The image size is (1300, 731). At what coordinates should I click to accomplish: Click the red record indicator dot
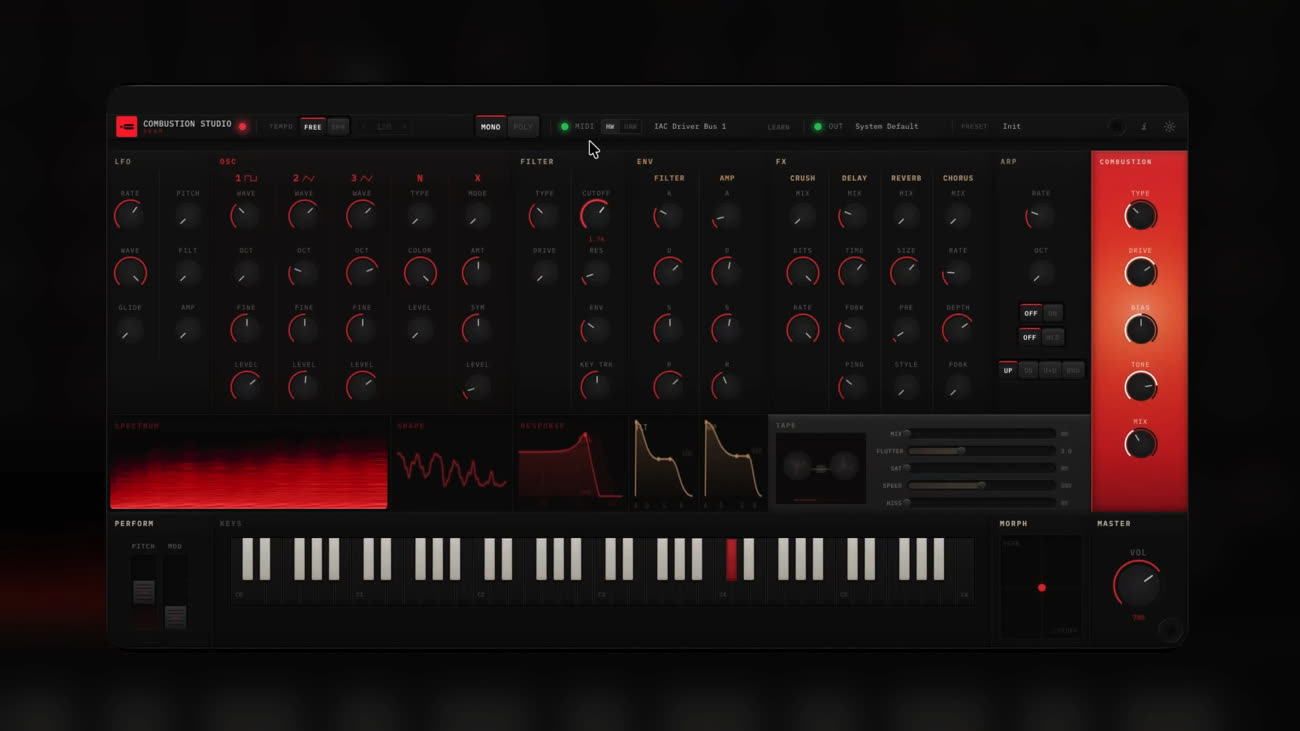242,127
